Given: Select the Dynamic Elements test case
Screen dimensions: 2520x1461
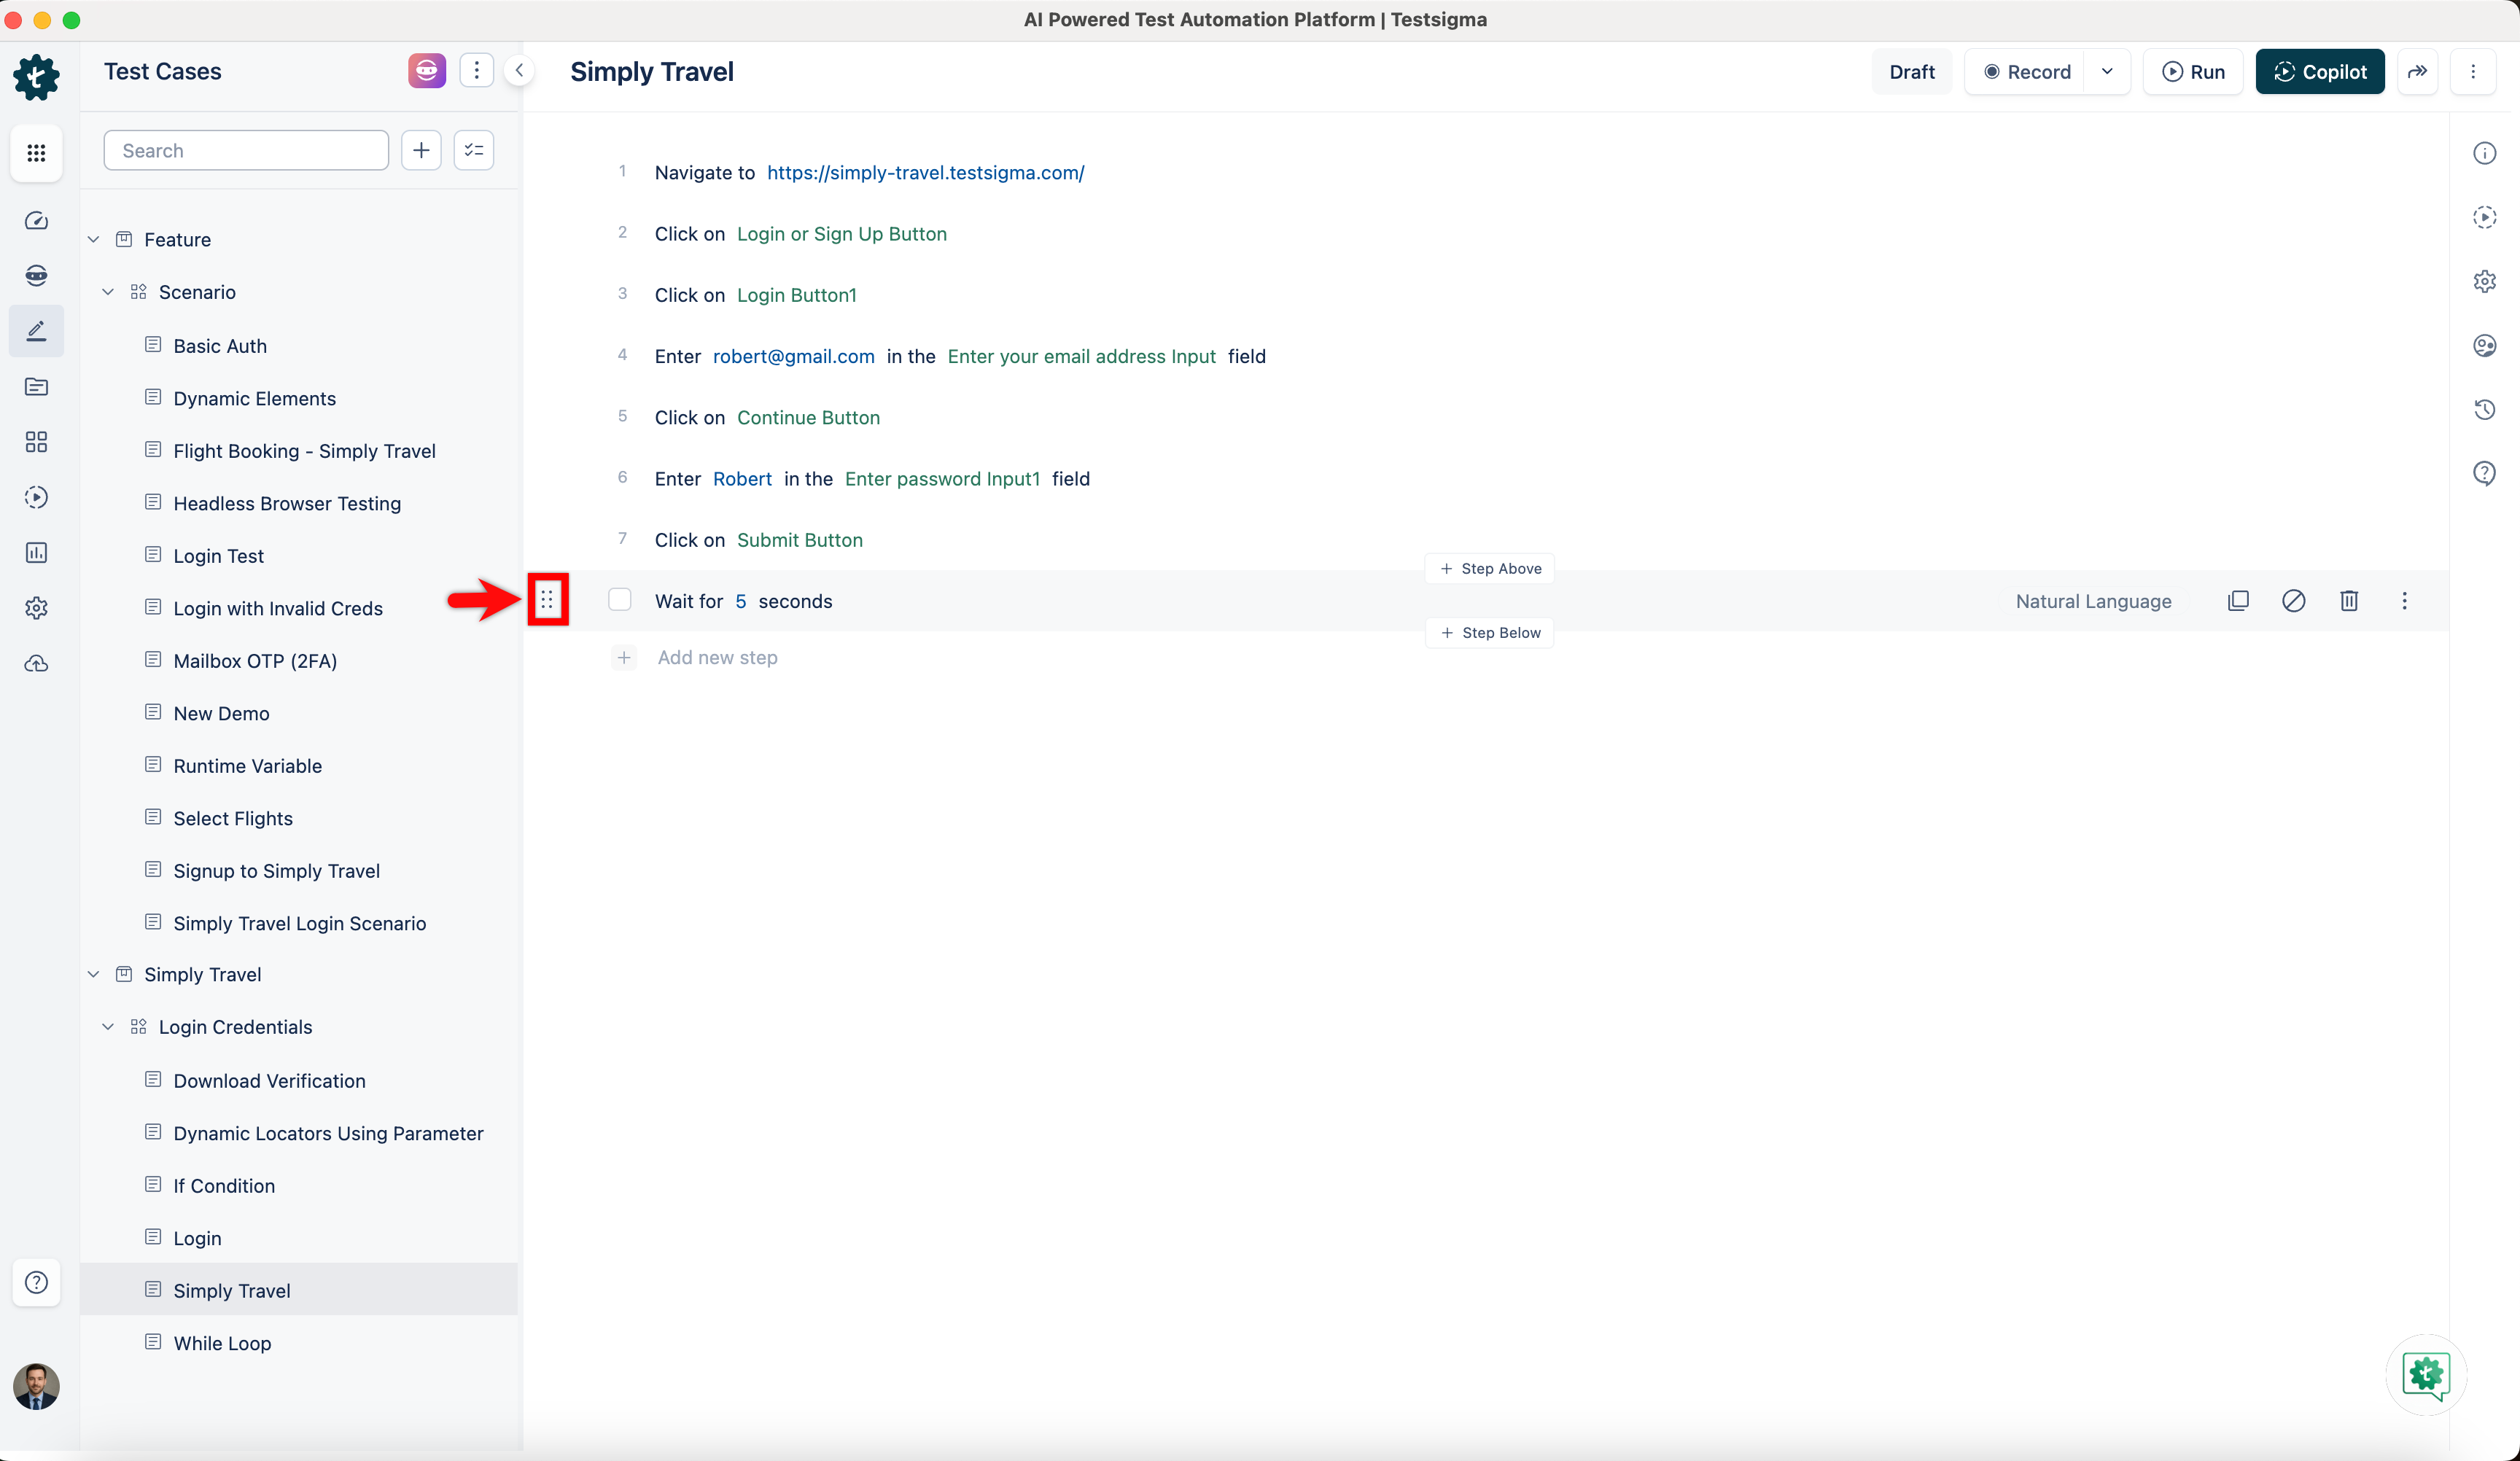Looking at the screenshot, I should [254, 398].
